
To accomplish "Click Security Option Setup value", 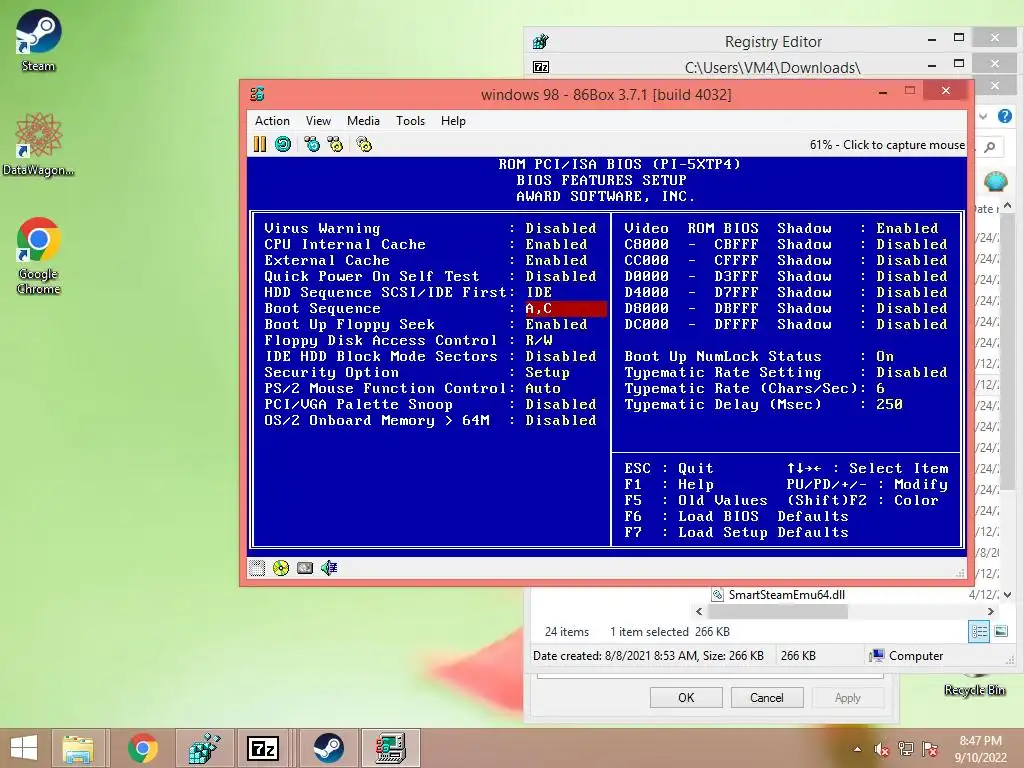I will 547,372.
